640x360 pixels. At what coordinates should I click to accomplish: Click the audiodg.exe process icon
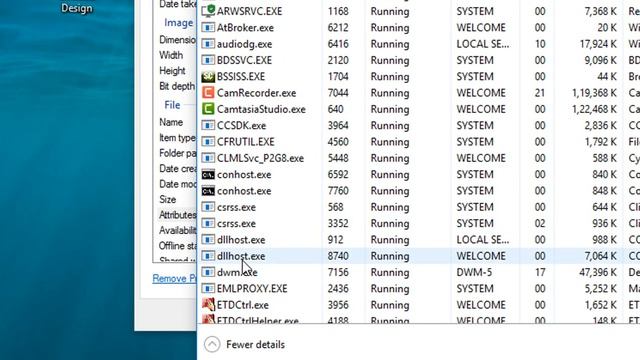click(208, 44)
